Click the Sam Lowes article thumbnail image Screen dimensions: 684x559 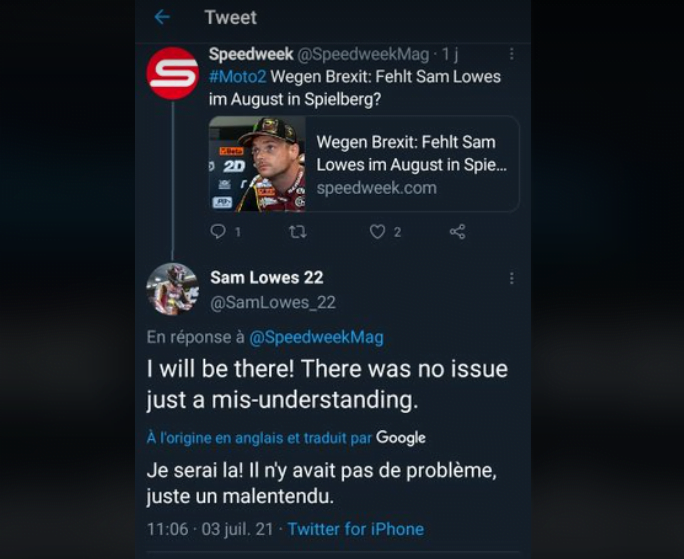[257, 164]
